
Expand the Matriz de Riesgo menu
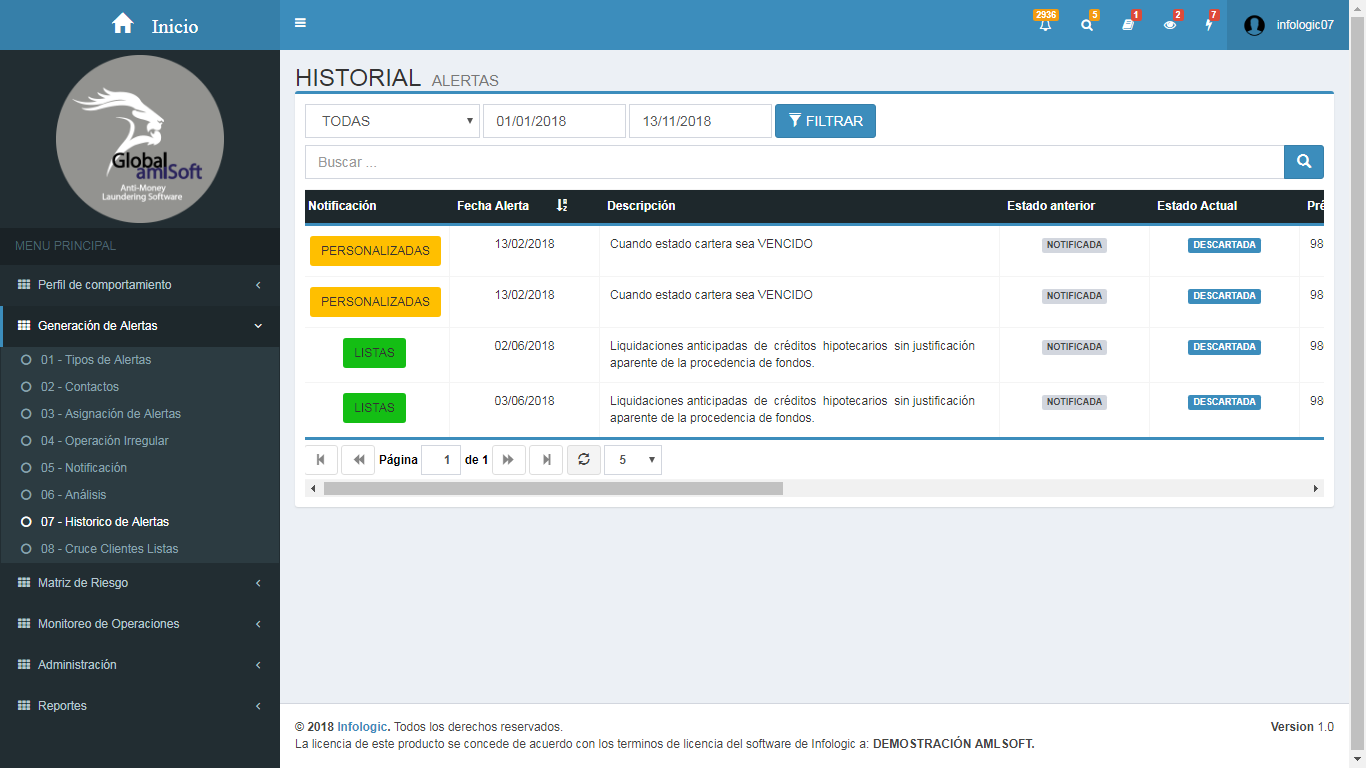[140, 583]
